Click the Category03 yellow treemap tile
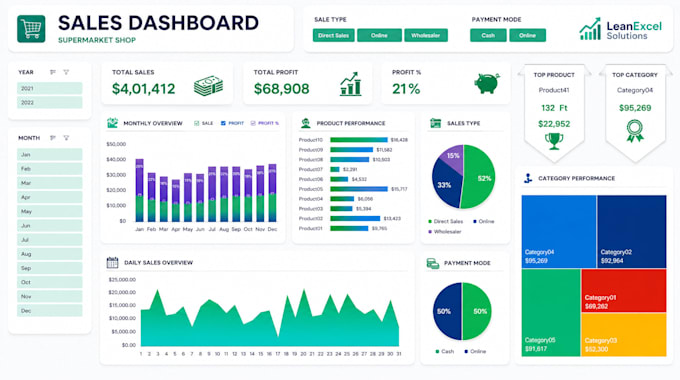 (624, 334)
